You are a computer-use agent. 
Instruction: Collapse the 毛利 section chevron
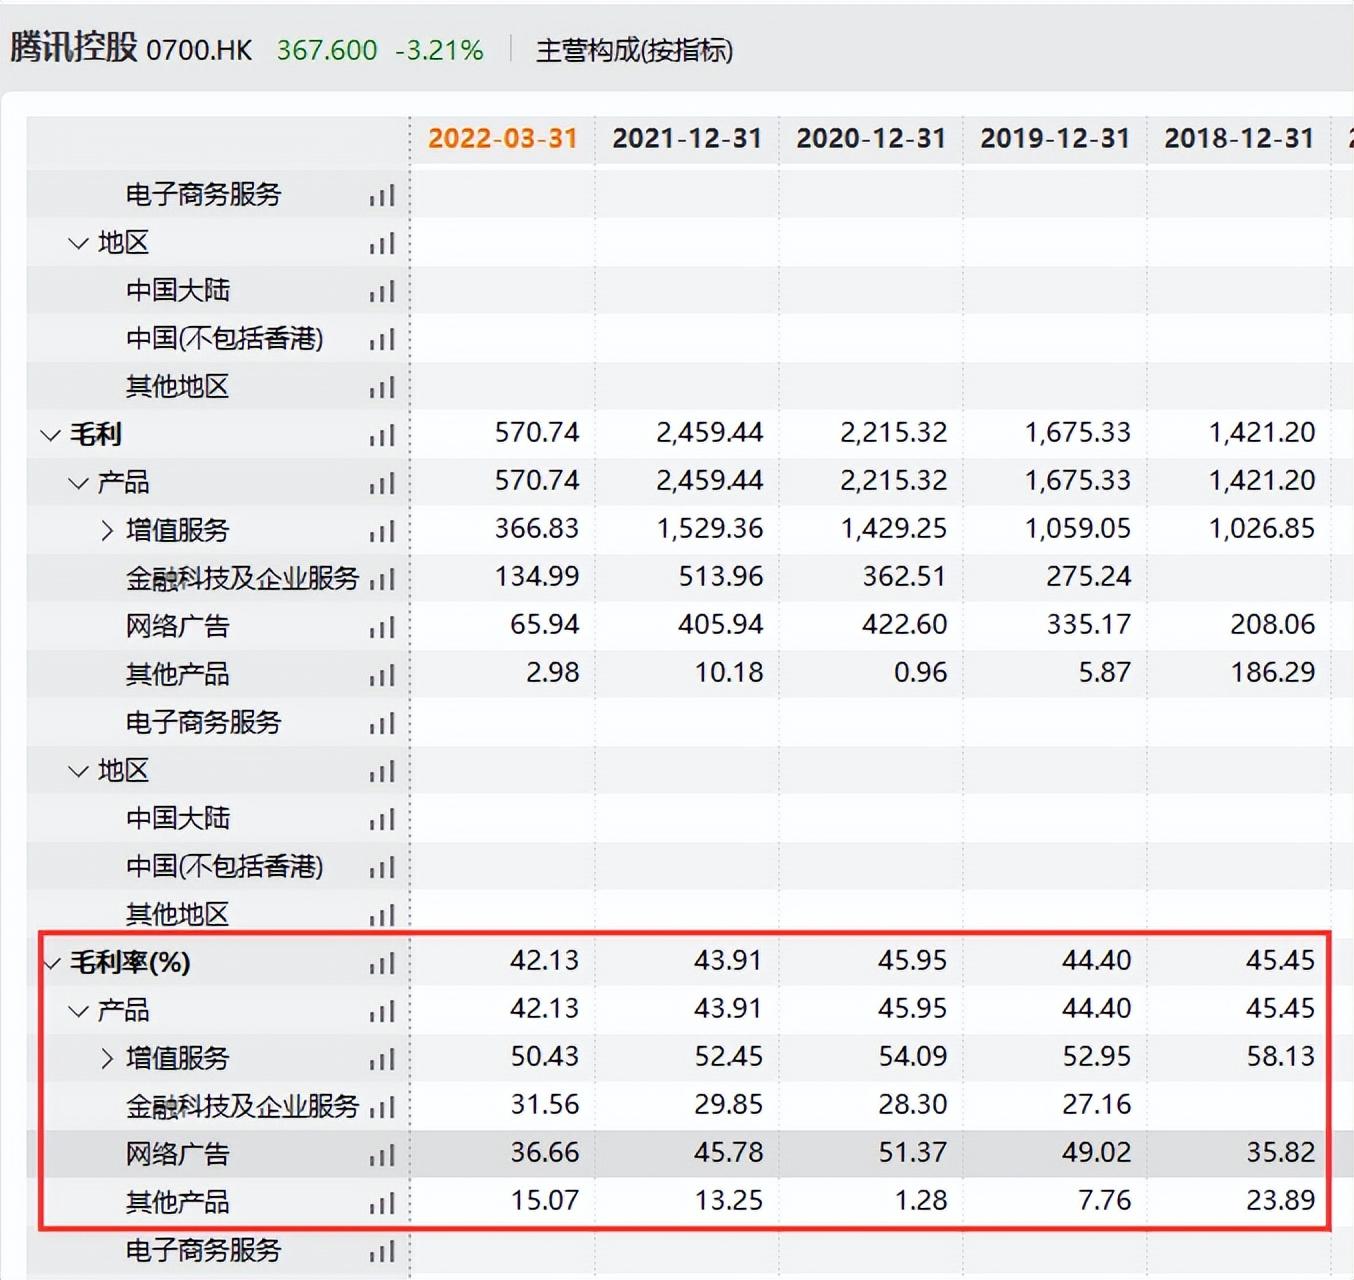tap(50, 435)
